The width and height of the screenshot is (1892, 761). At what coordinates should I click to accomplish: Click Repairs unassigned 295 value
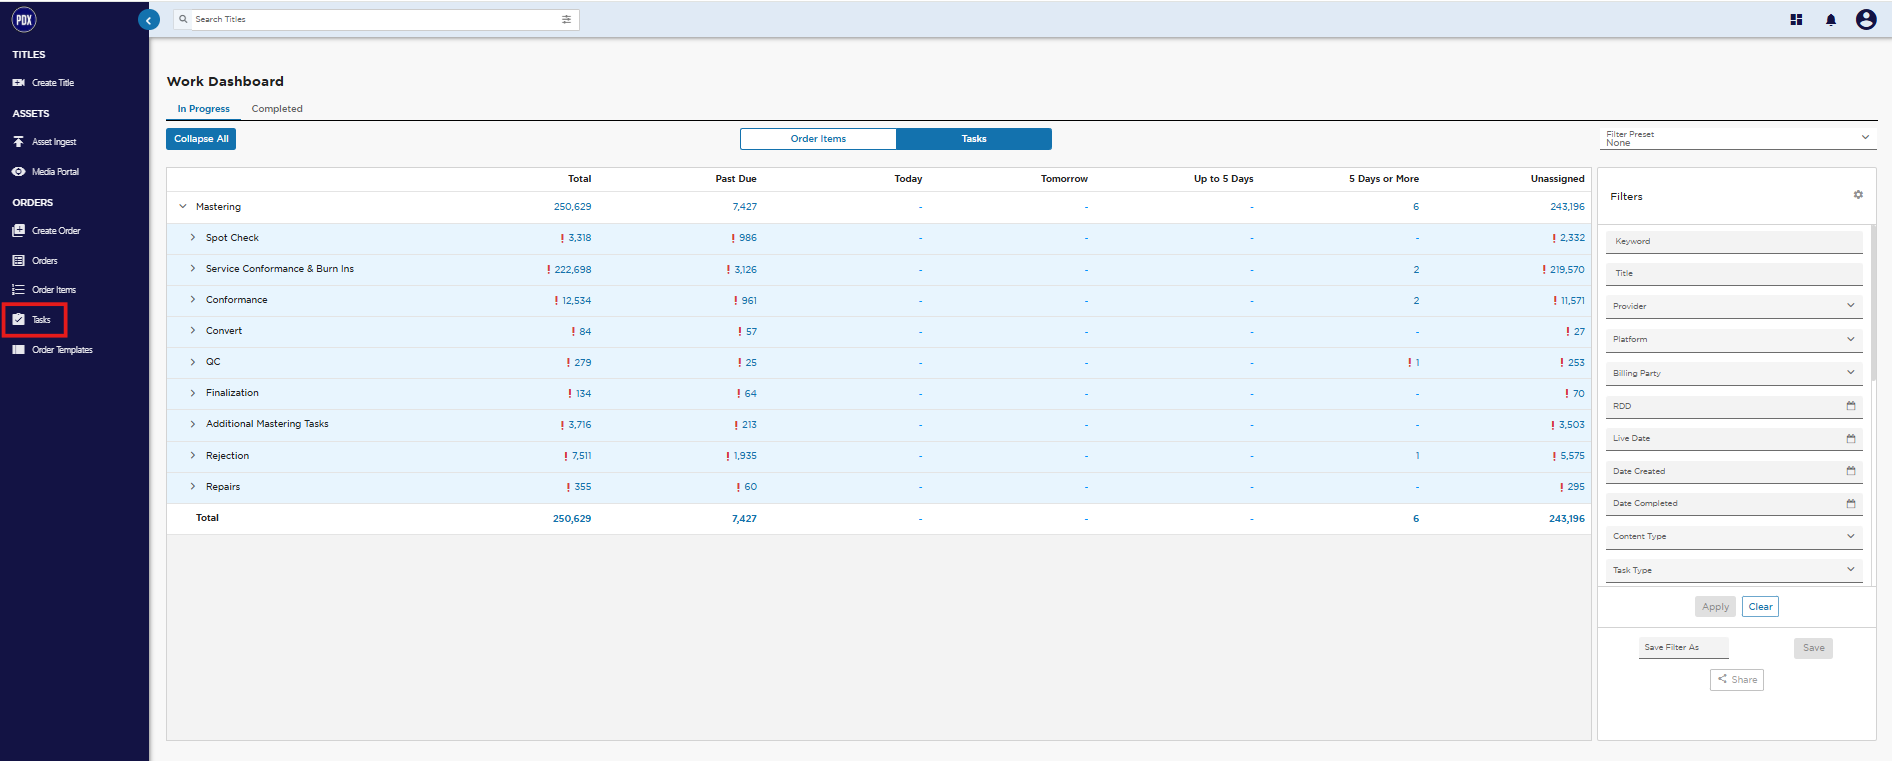tap(1576, 487)
